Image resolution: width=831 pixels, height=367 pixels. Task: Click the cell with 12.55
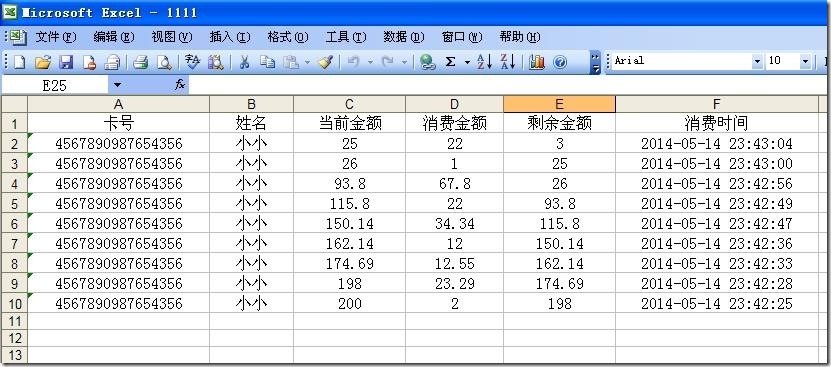[x=454, y=264]
